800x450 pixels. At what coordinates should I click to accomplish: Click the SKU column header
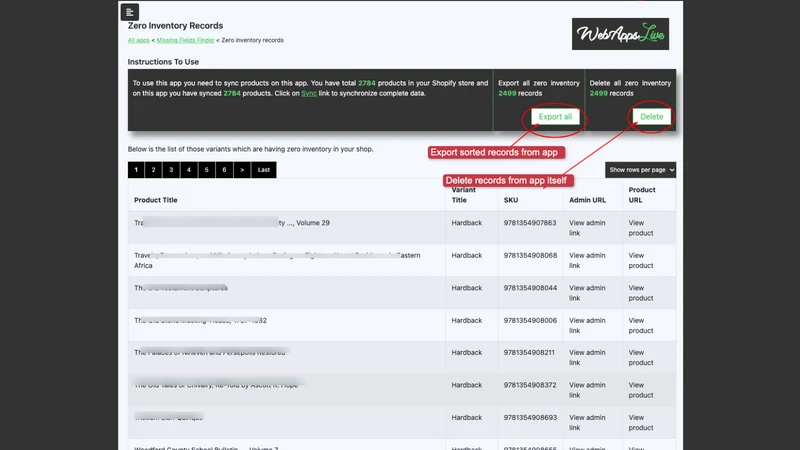(x=511, y=200)
